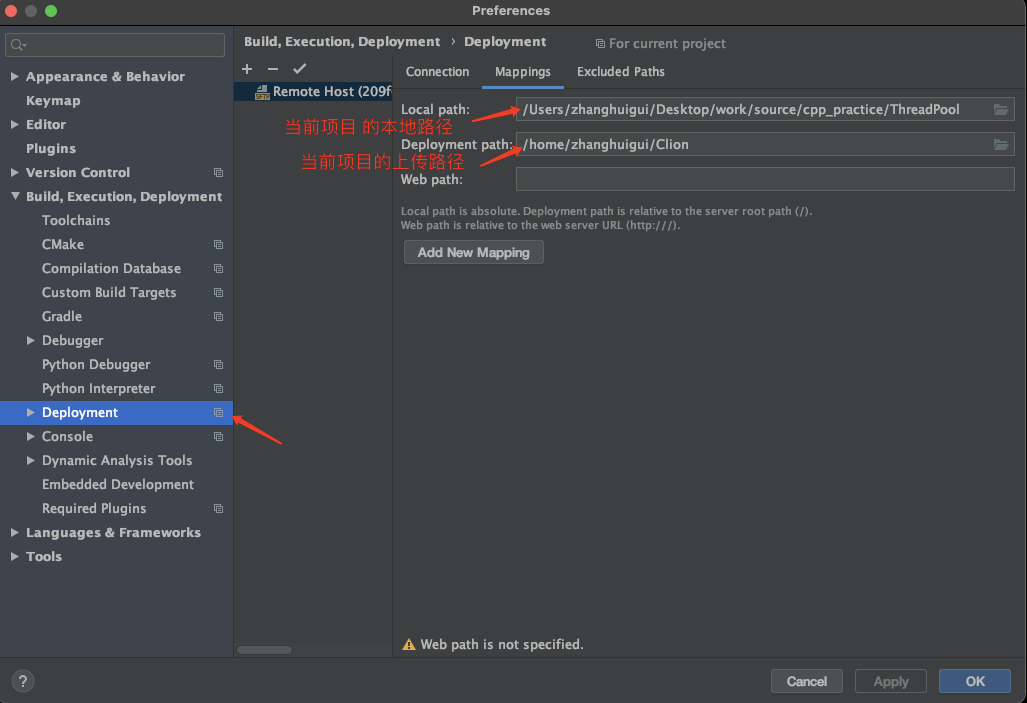Click project-level icon next to Compilation Database
The height and width of the screenshot is (703, 1027).
point(218,269)
